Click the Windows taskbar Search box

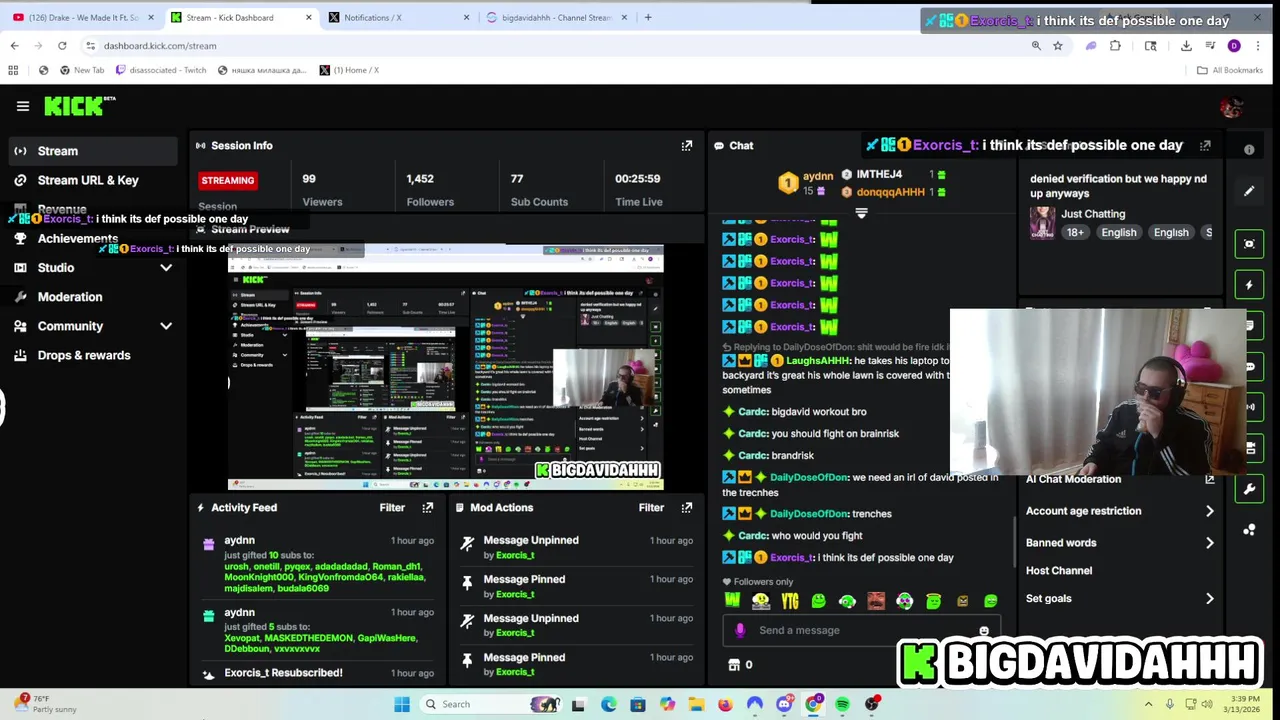point(491,704)
